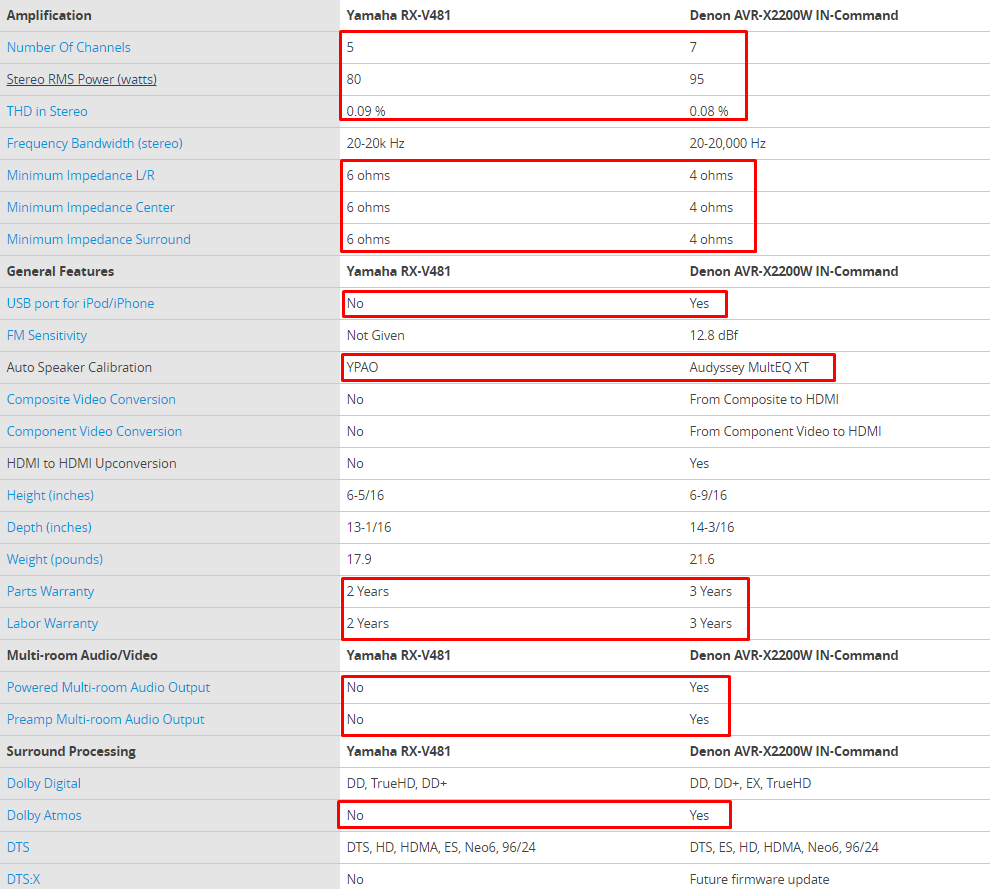Click From Component Video to HDMI value
This screenshot has width=990, height=895.
[785, 432]
